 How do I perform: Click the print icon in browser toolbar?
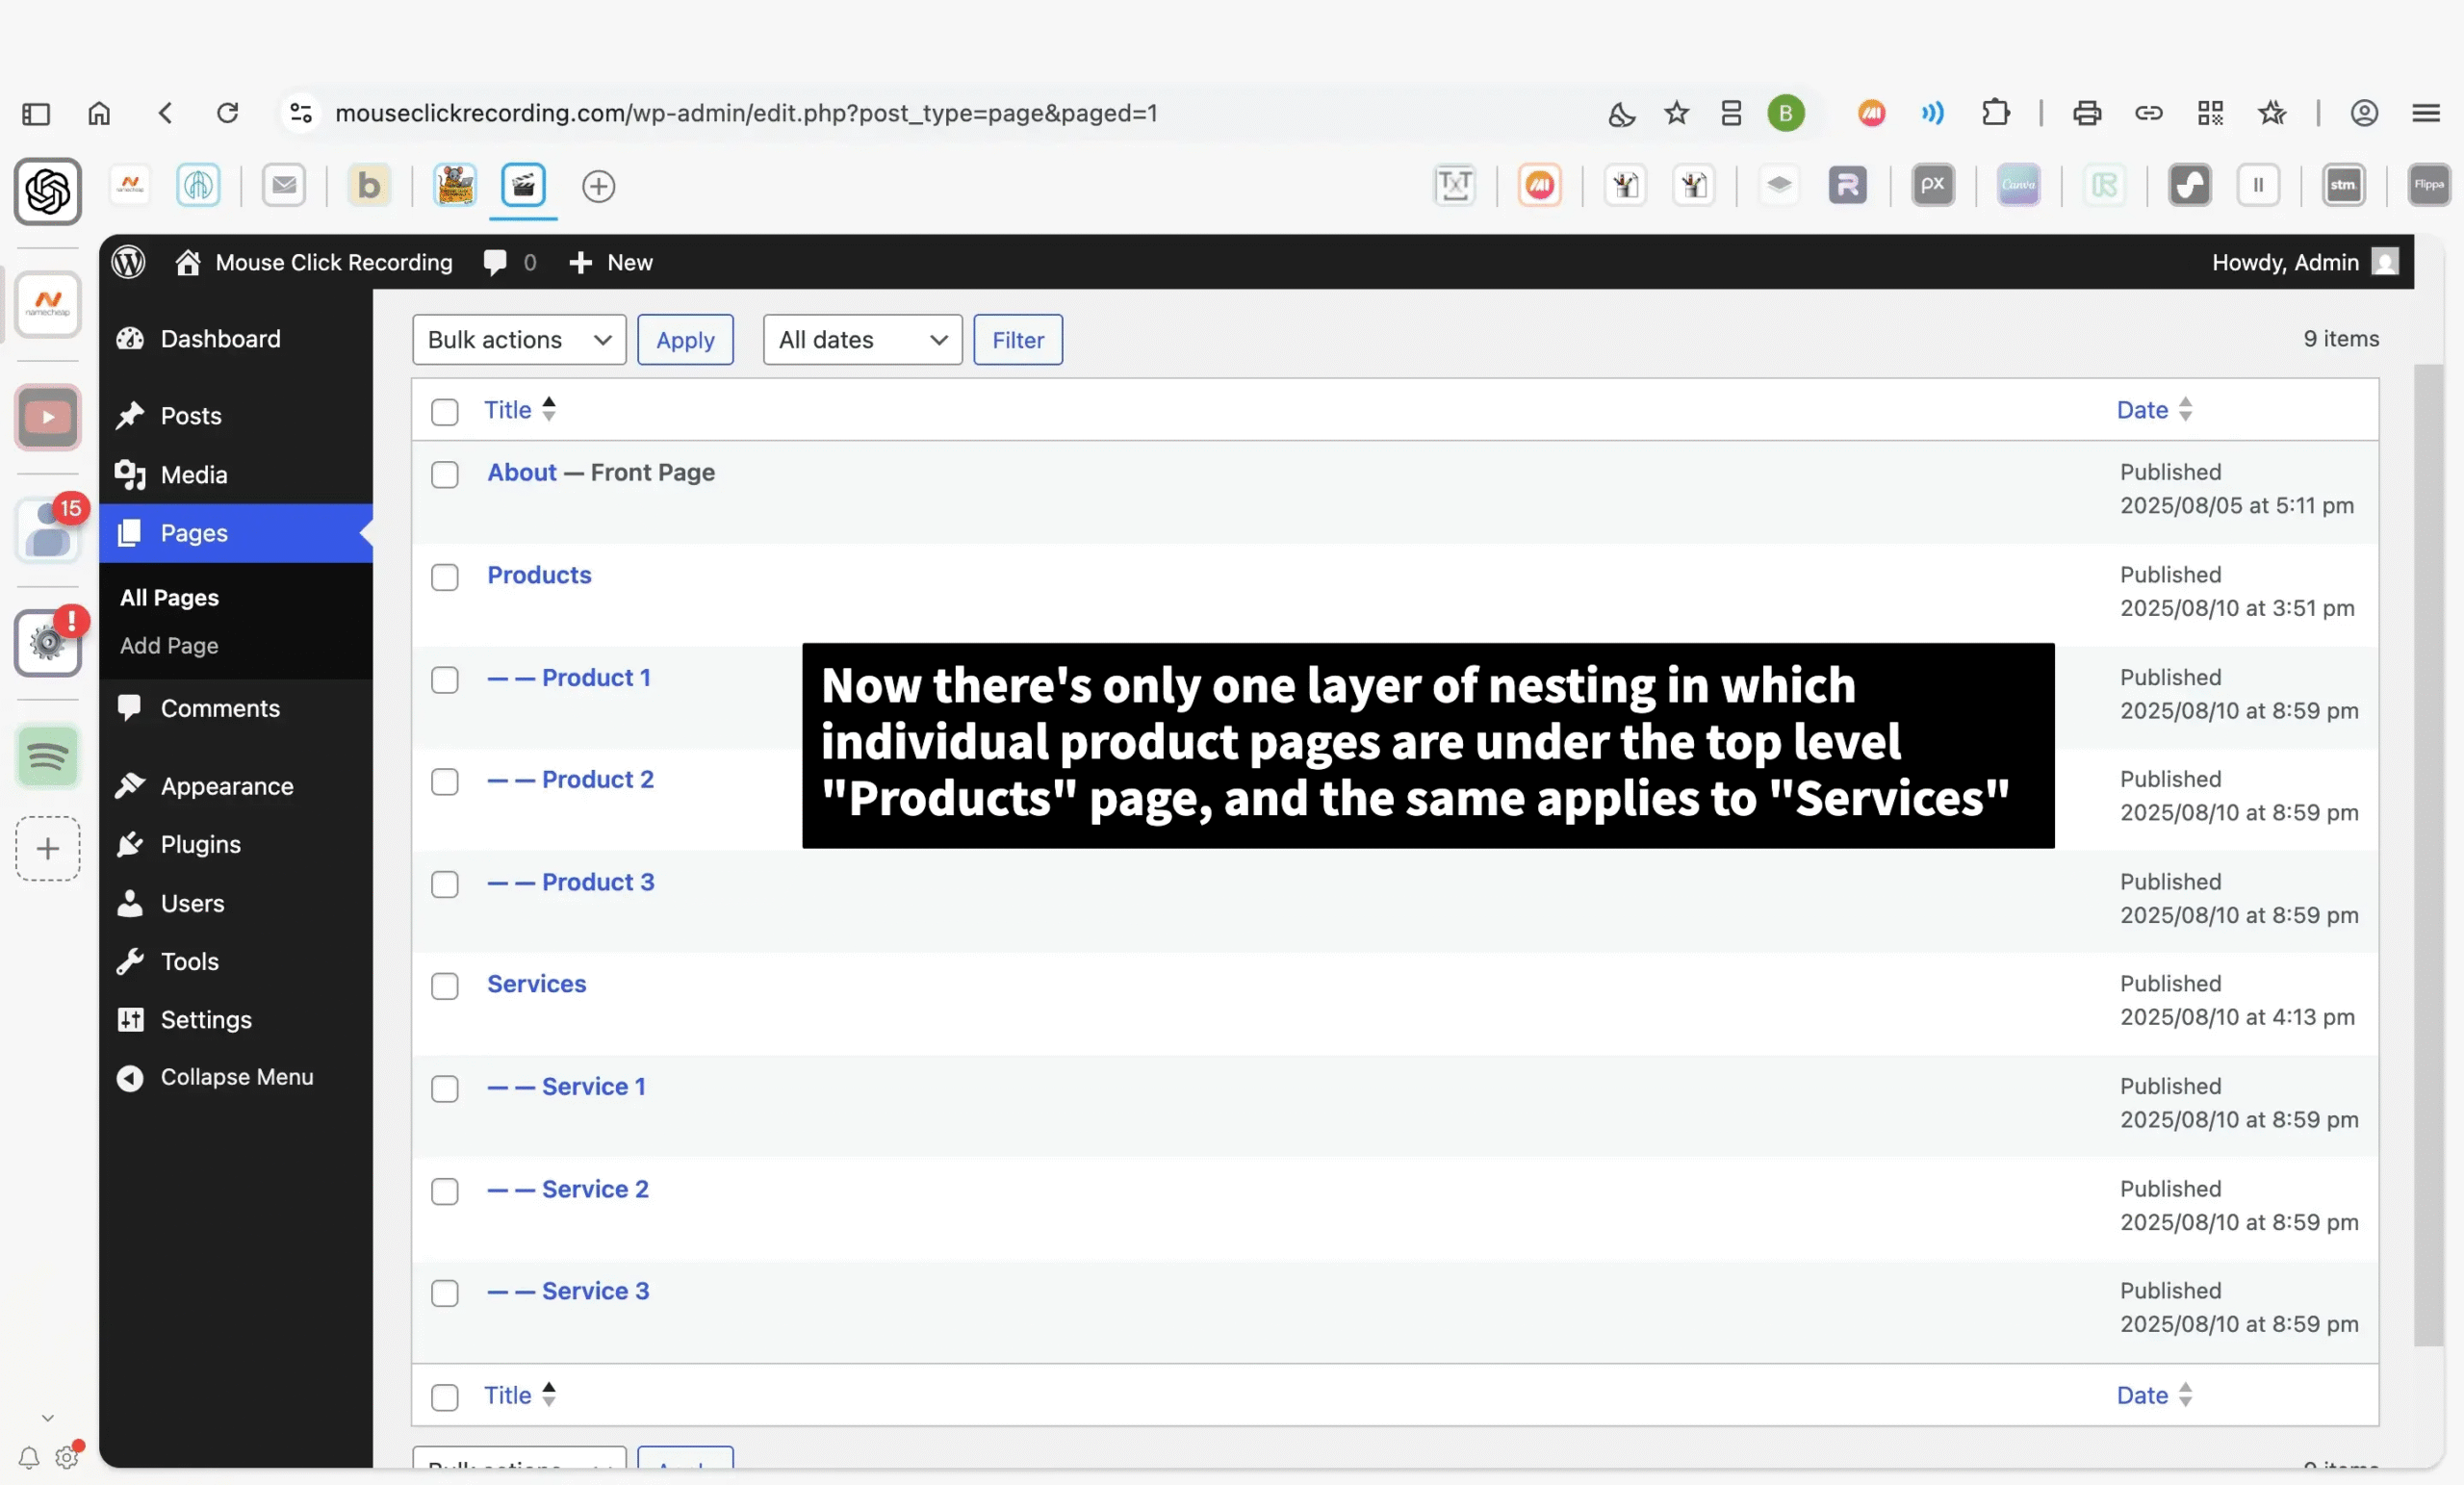pyautogui.click(x=2086, y=113)
